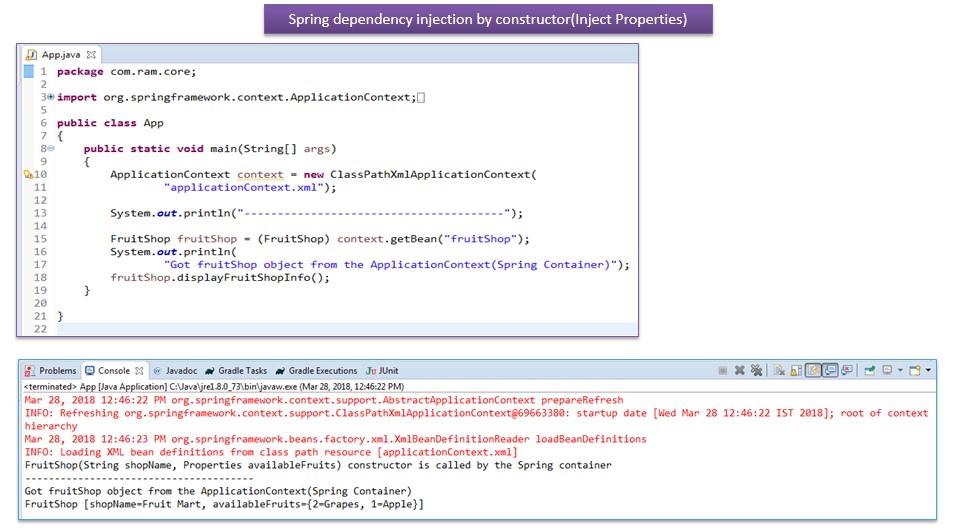Image resolution: width=960 pixels, height=528 pixels.
Task: Click 'Got fruitShop object' line in console output
Action: coord(218,491)
